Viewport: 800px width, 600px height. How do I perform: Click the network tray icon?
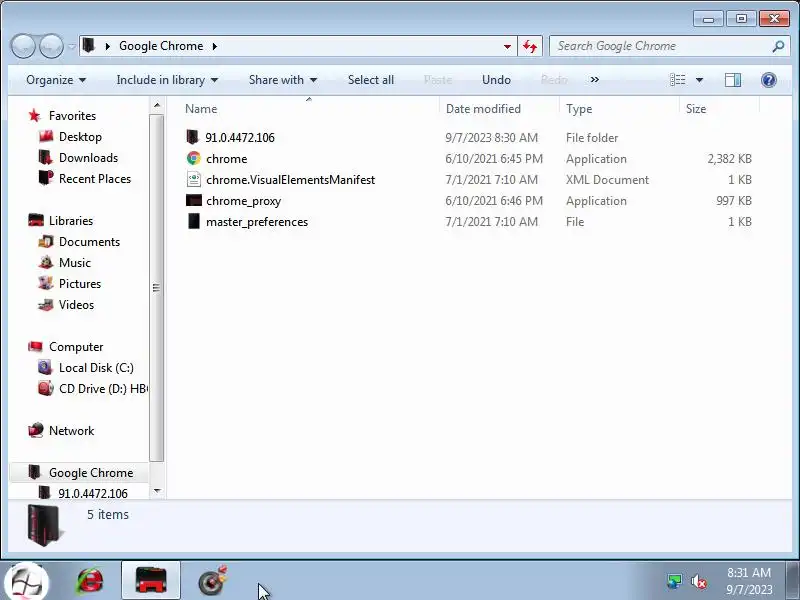click(674, 581)
